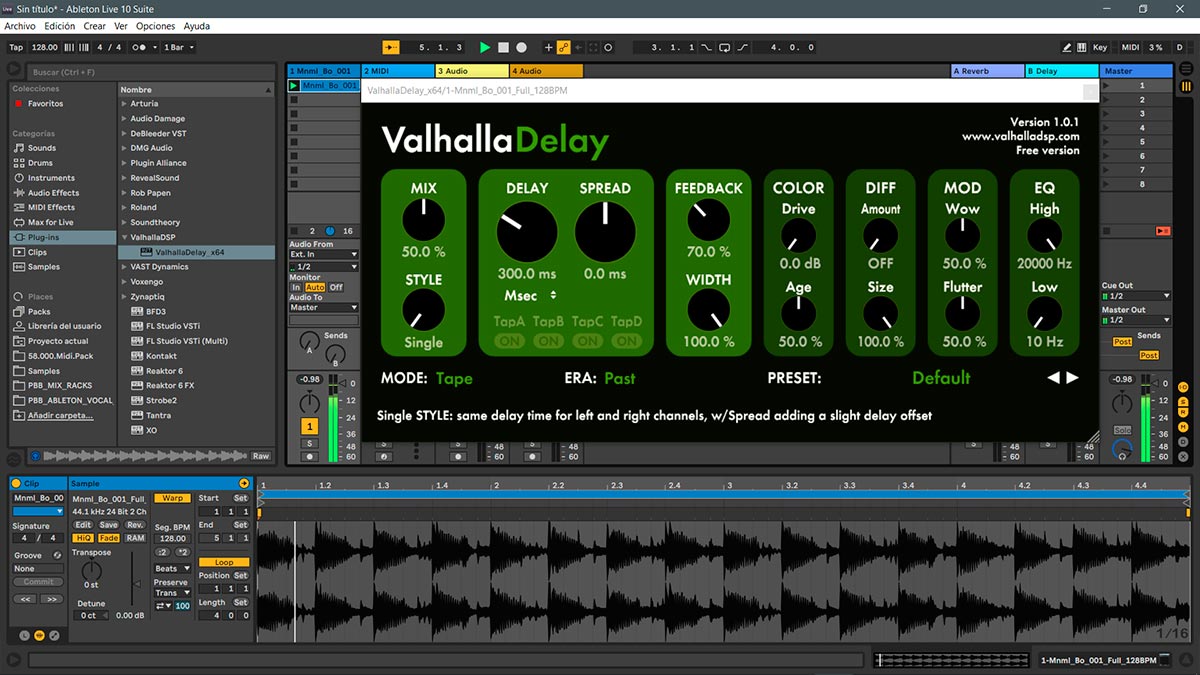Open Packs in Places

[x=39, y=312]
